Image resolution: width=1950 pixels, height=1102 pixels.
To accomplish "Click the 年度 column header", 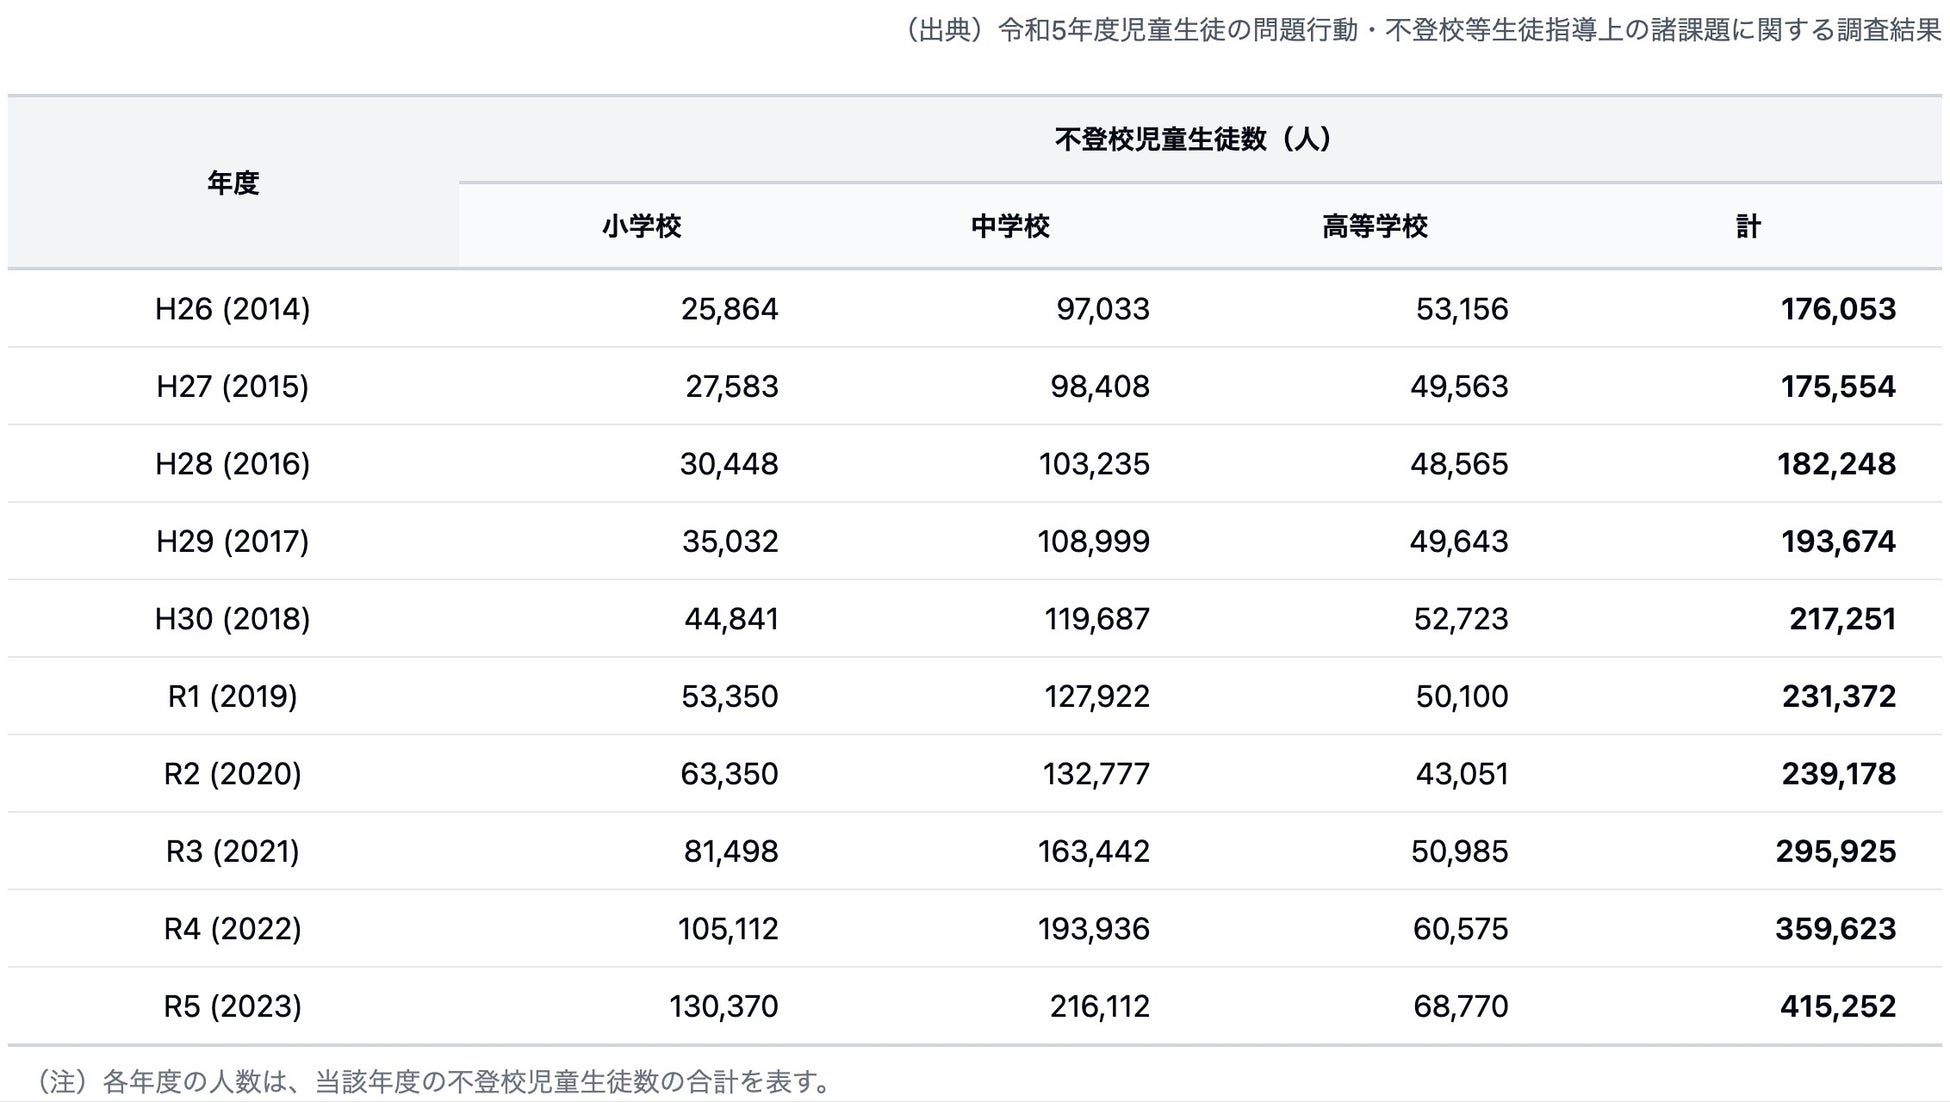I will [233, 183].
